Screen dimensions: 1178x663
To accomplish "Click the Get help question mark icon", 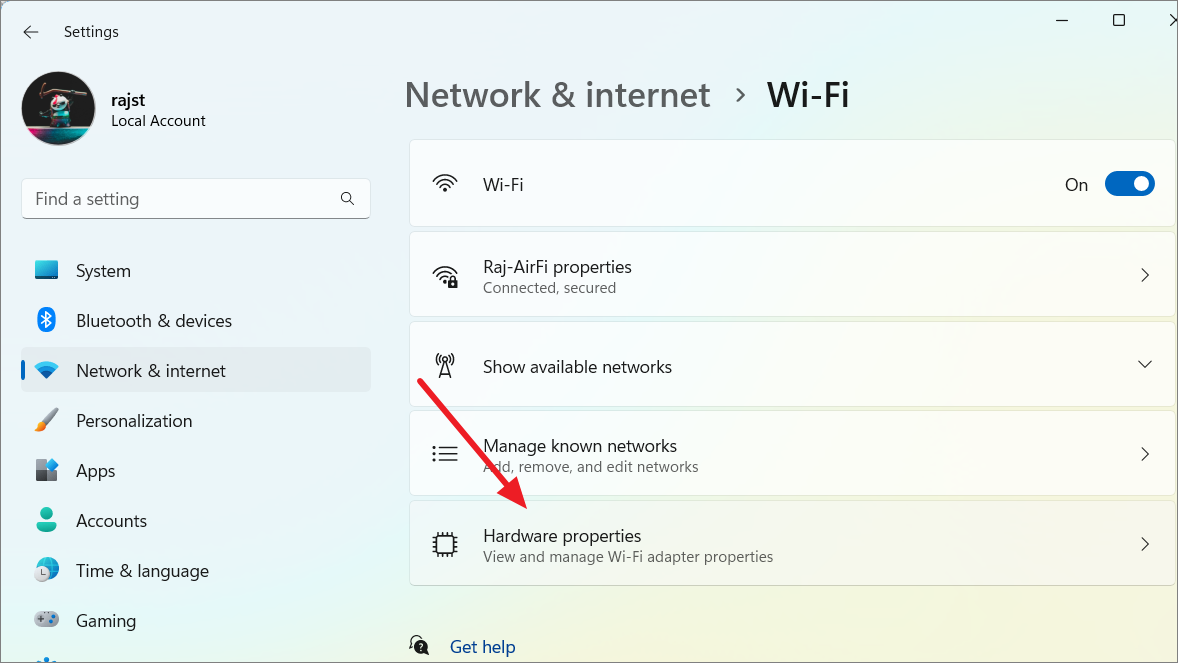I will click(419, 645).
